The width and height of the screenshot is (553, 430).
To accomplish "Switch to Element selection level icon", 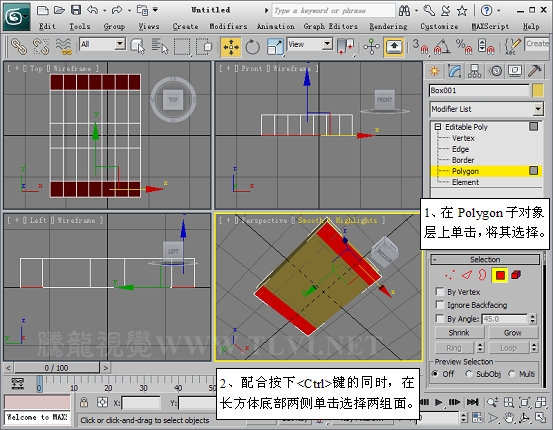I will click(x=516, y=275).
